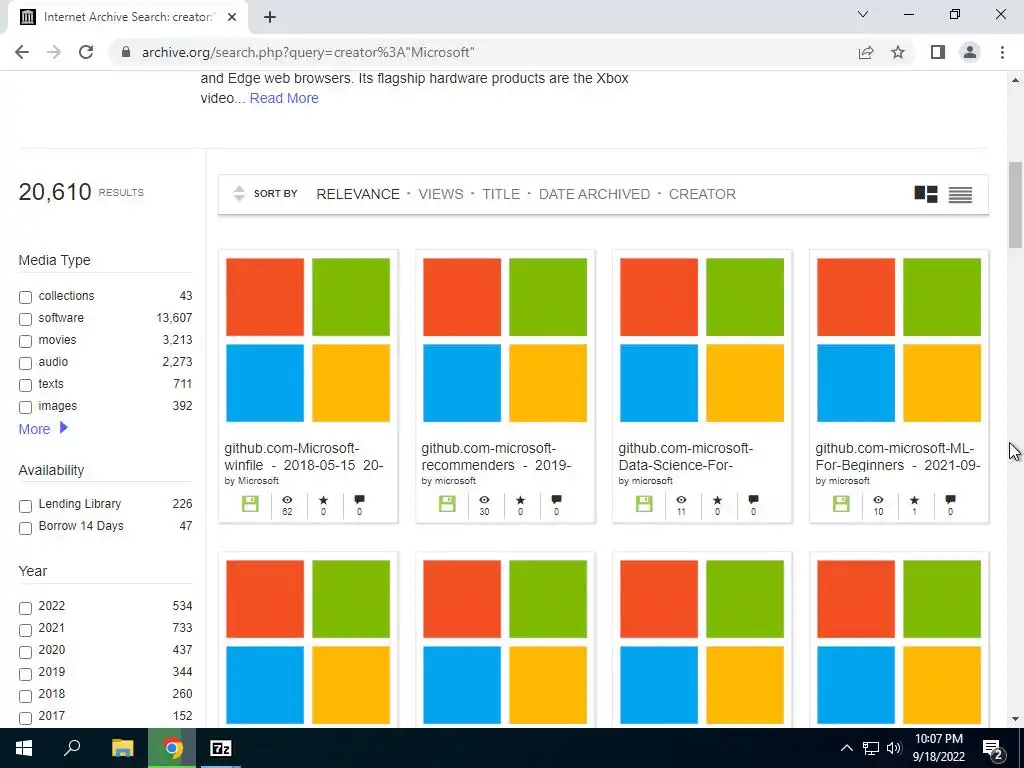Check the images media type filter

pos(25,407)
